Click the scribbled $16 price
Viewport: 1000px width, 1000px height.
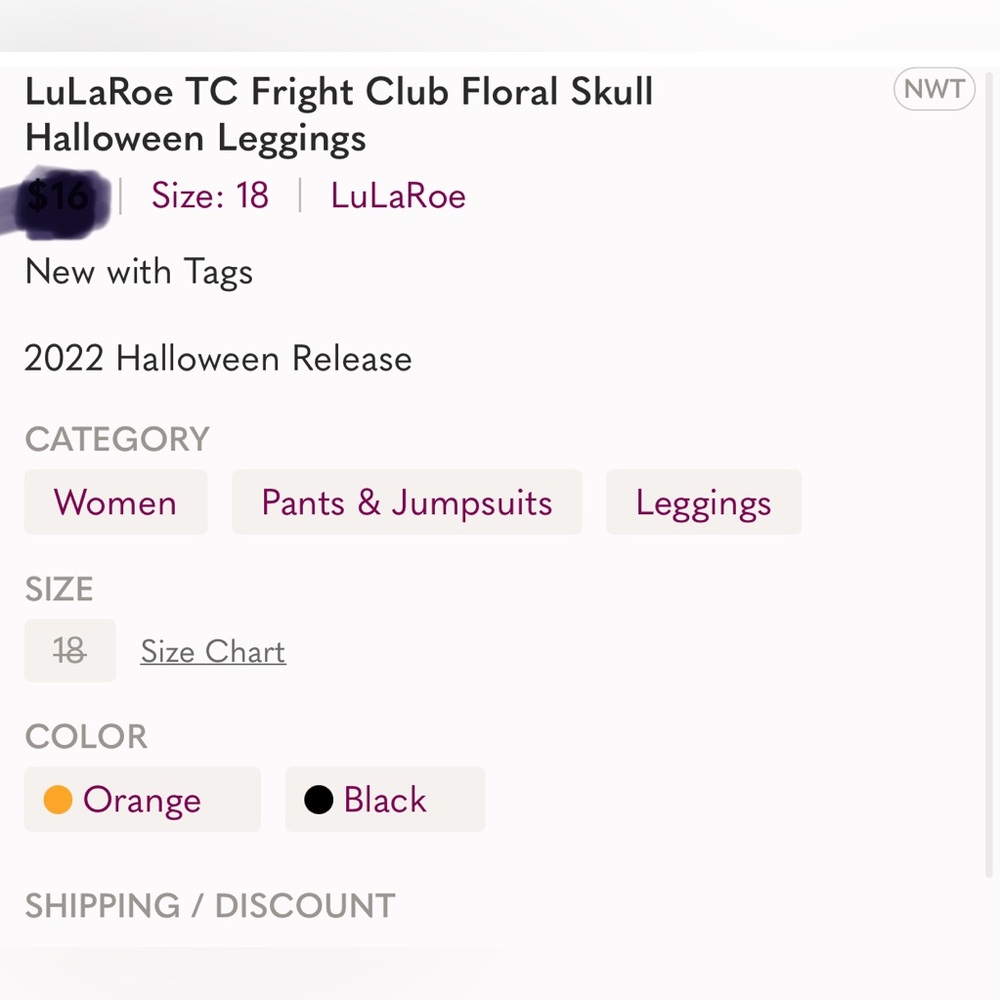(60, 197)
